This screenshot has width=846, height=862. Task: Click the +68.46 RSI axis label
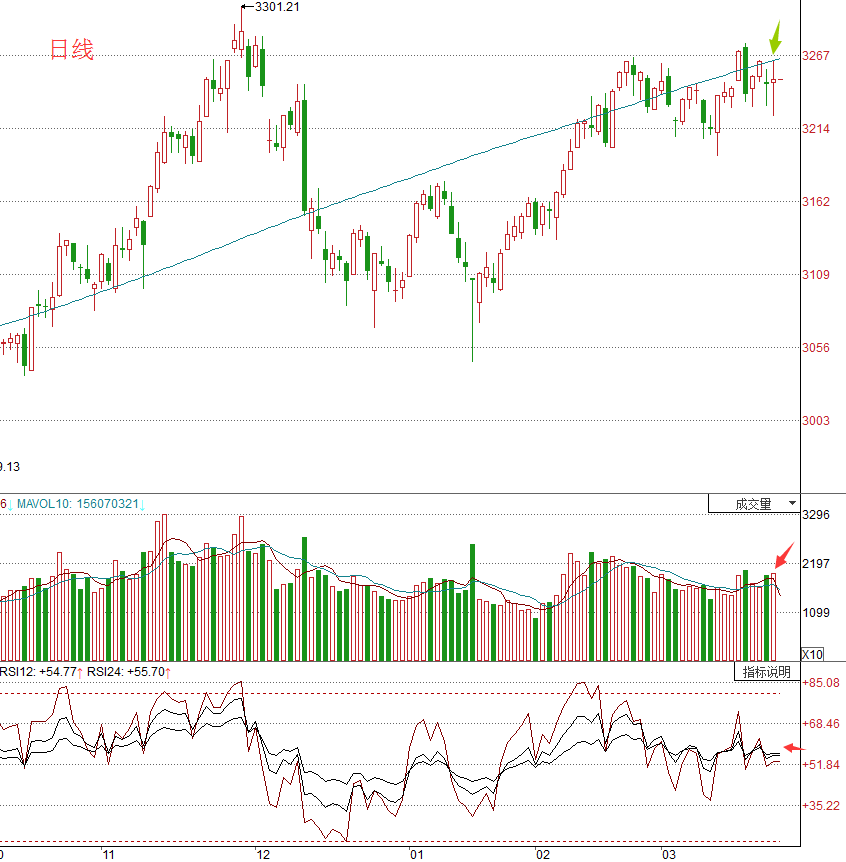tap(821, 723)
